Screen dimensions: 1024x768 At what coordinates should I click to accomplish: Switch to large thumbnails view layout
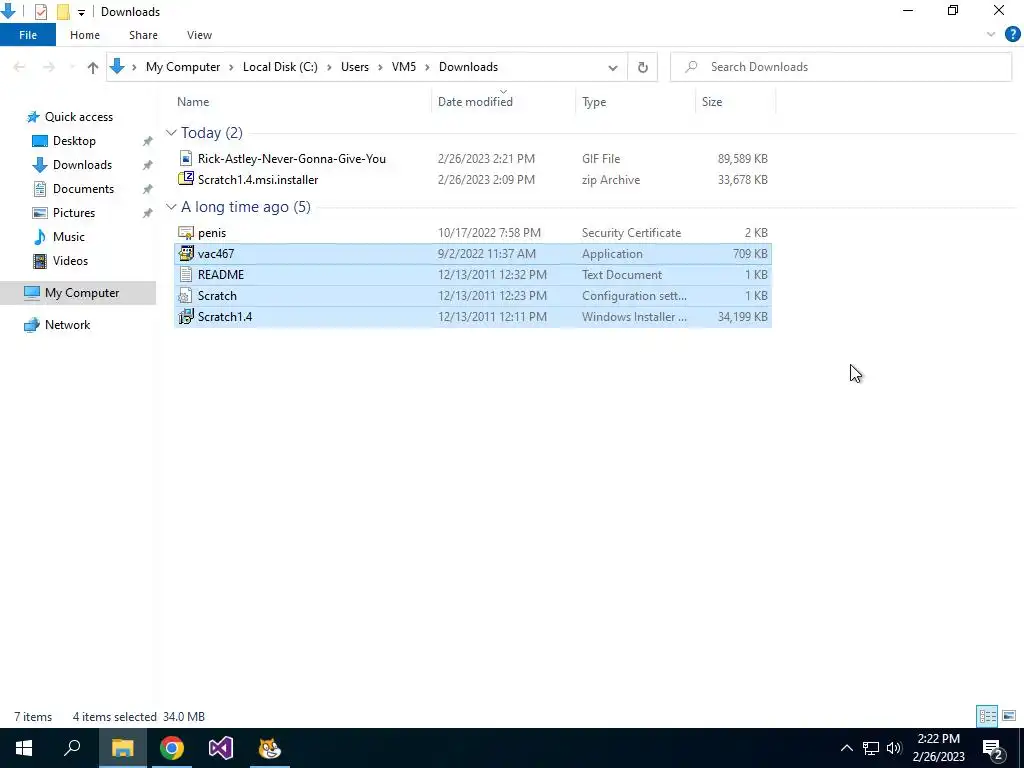pyautogui.click(x=1008, y=716)
